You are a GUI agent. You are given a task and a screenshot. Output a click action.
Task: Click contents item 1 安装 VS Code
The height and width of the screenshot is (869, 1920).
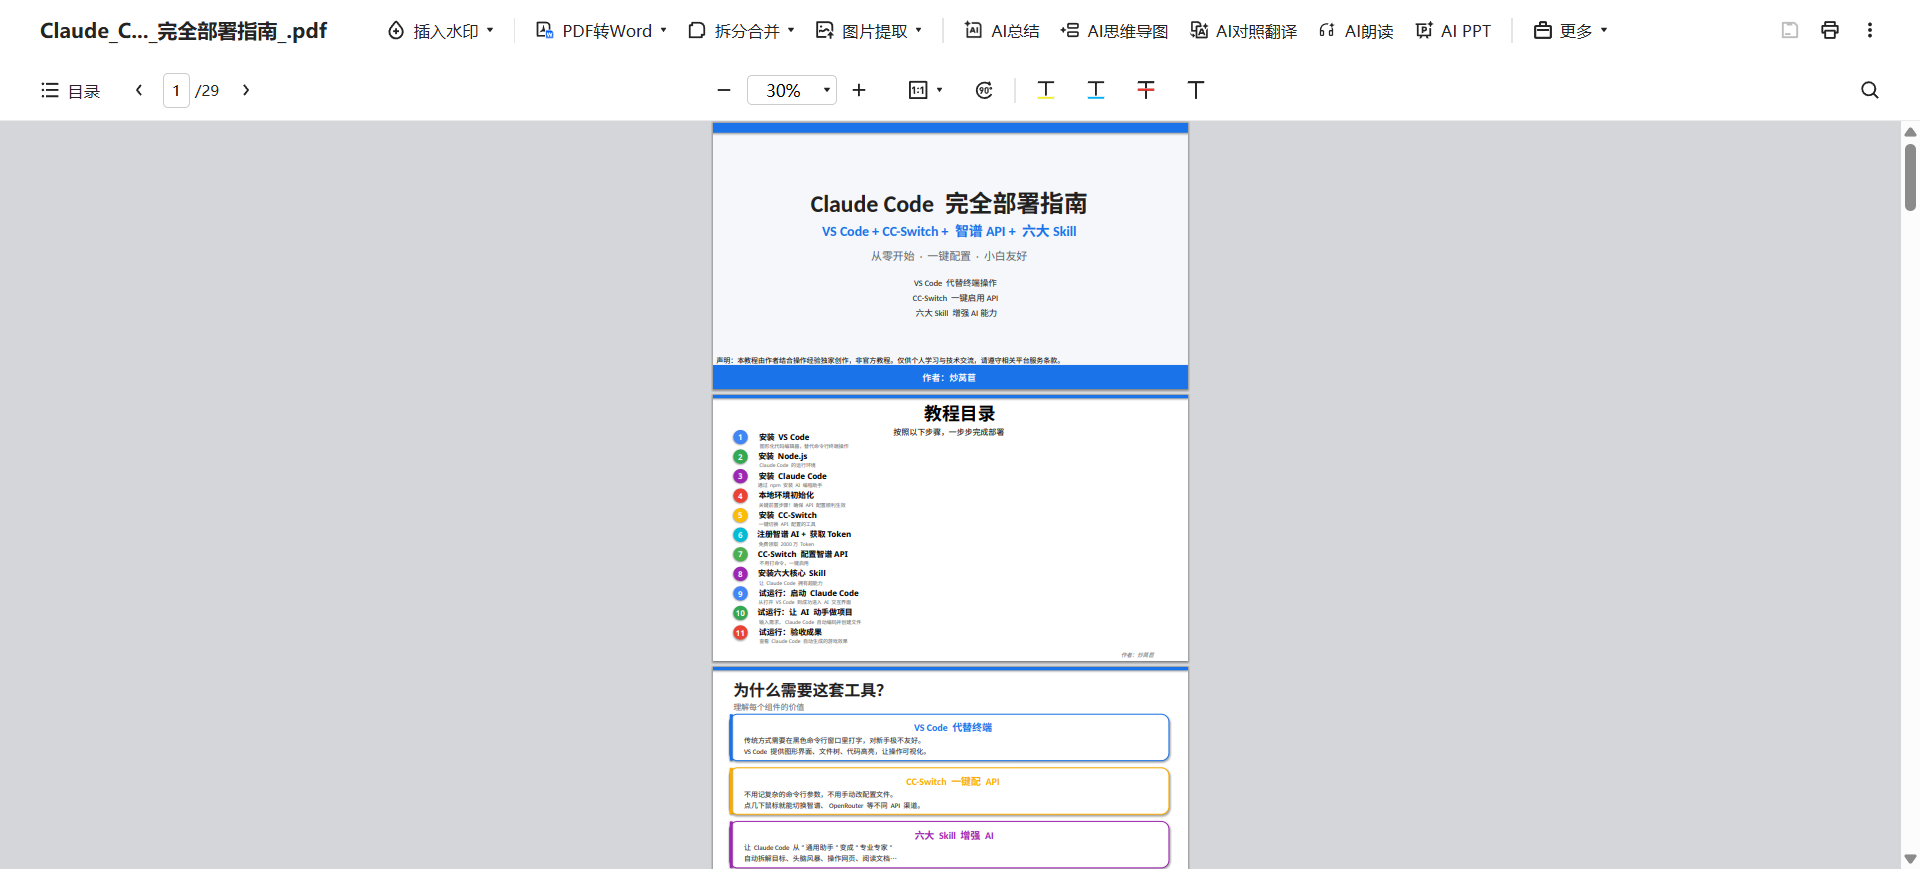[783, 437]
